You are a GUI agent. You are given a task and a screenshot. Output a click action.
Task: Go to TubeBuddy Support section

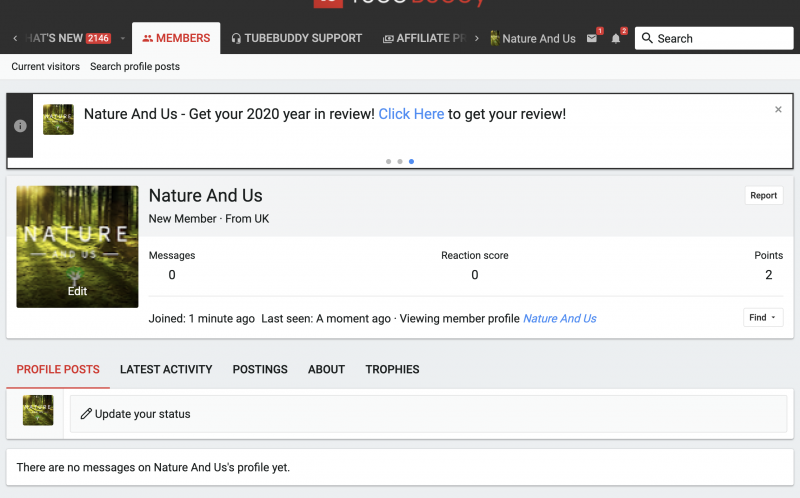pyautogui.click(x=296, y=39)
